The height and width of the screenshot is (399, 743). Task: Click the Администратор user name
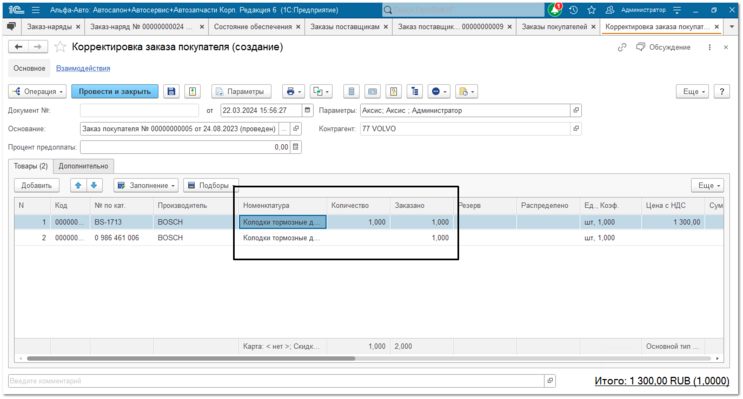coord(643,9)
